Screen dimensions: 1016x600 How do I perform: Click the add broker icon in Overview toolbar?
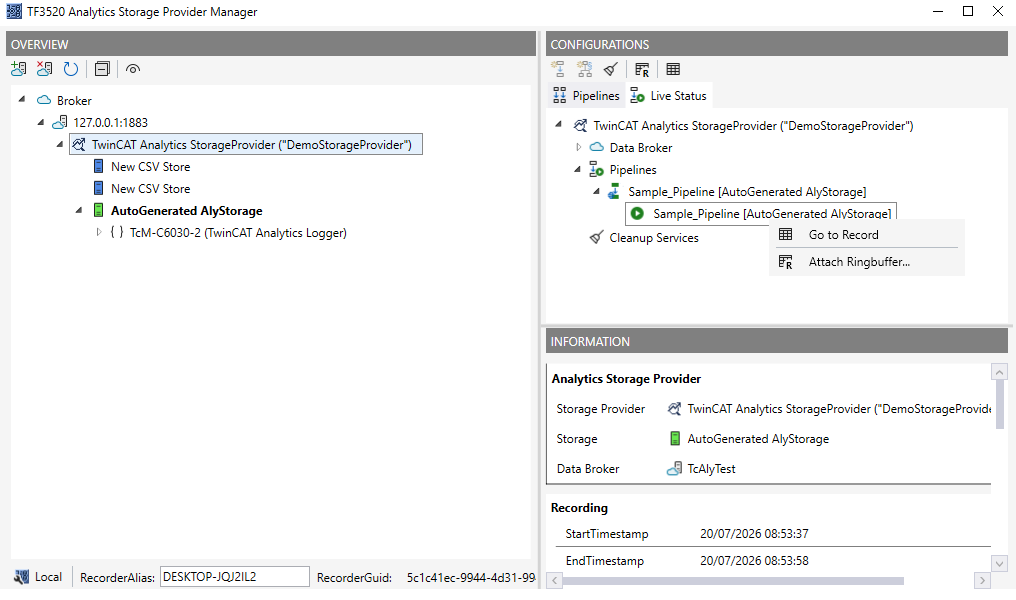[x=19, y=69]
